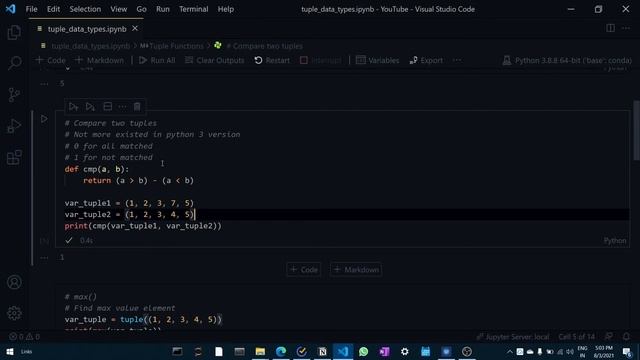The width and height of the screenshot is (640, 360).
Task: Open the Run menu
Action: [x=162, y=9]
